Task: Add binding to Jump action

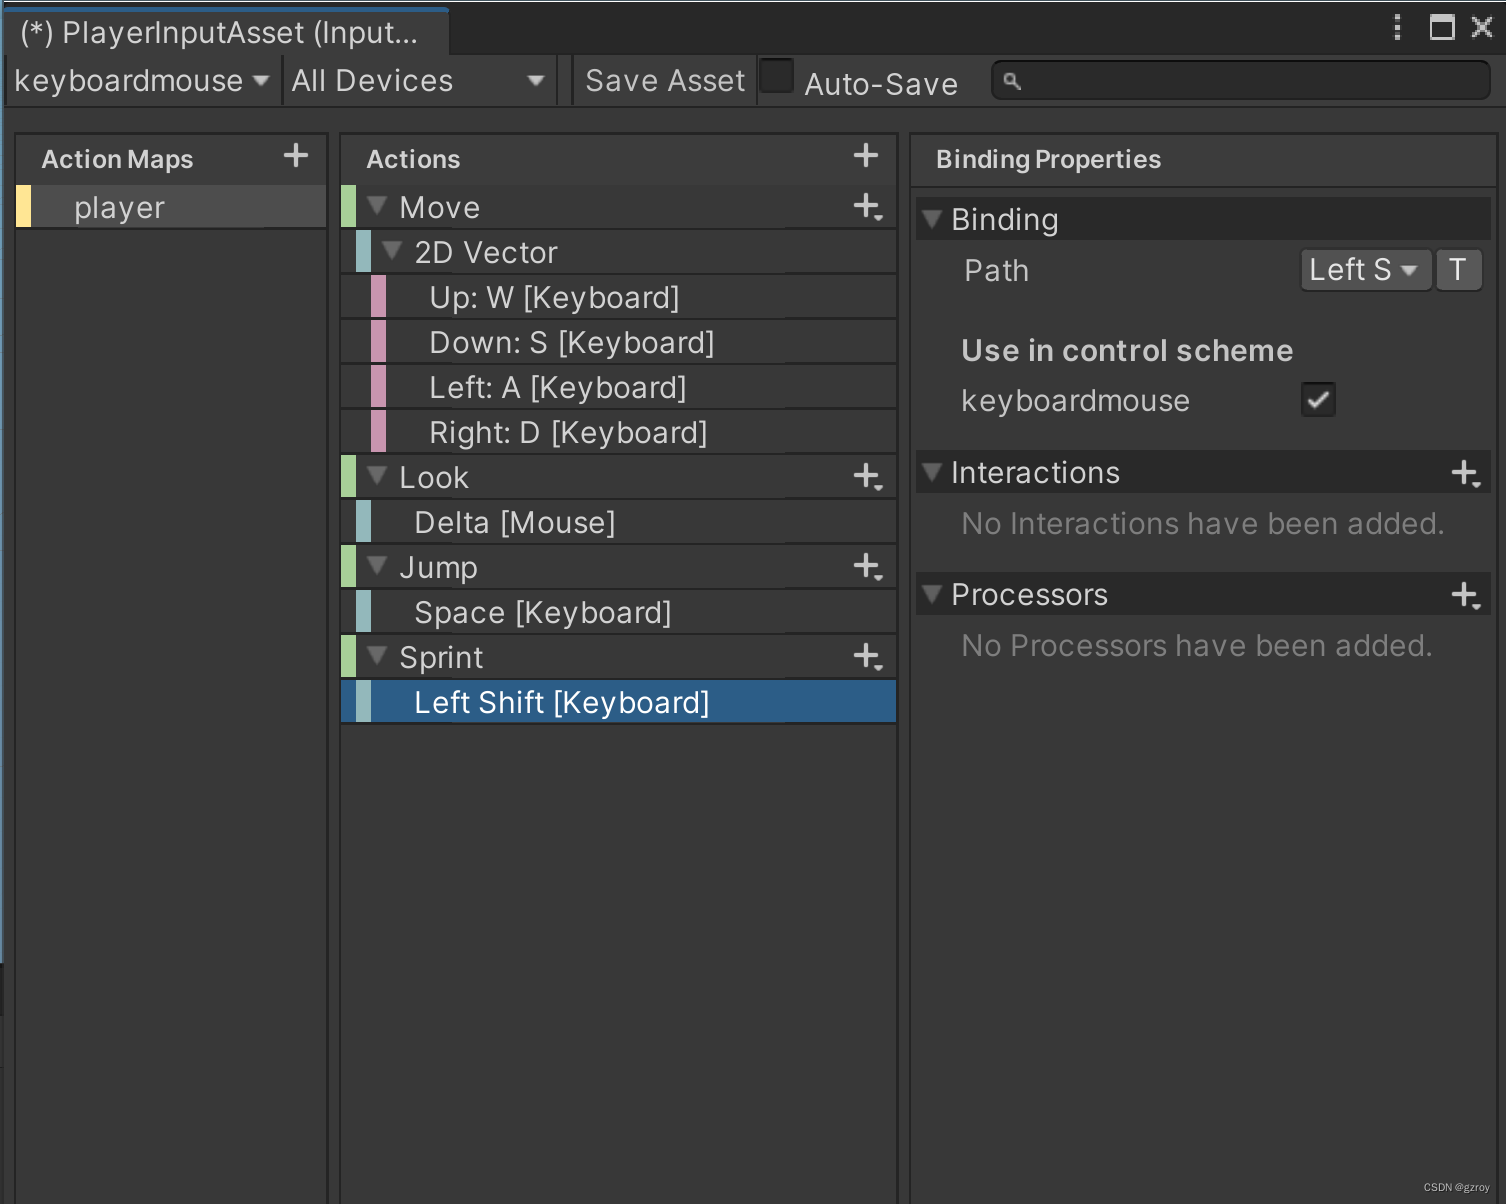Action: [868, 567]
